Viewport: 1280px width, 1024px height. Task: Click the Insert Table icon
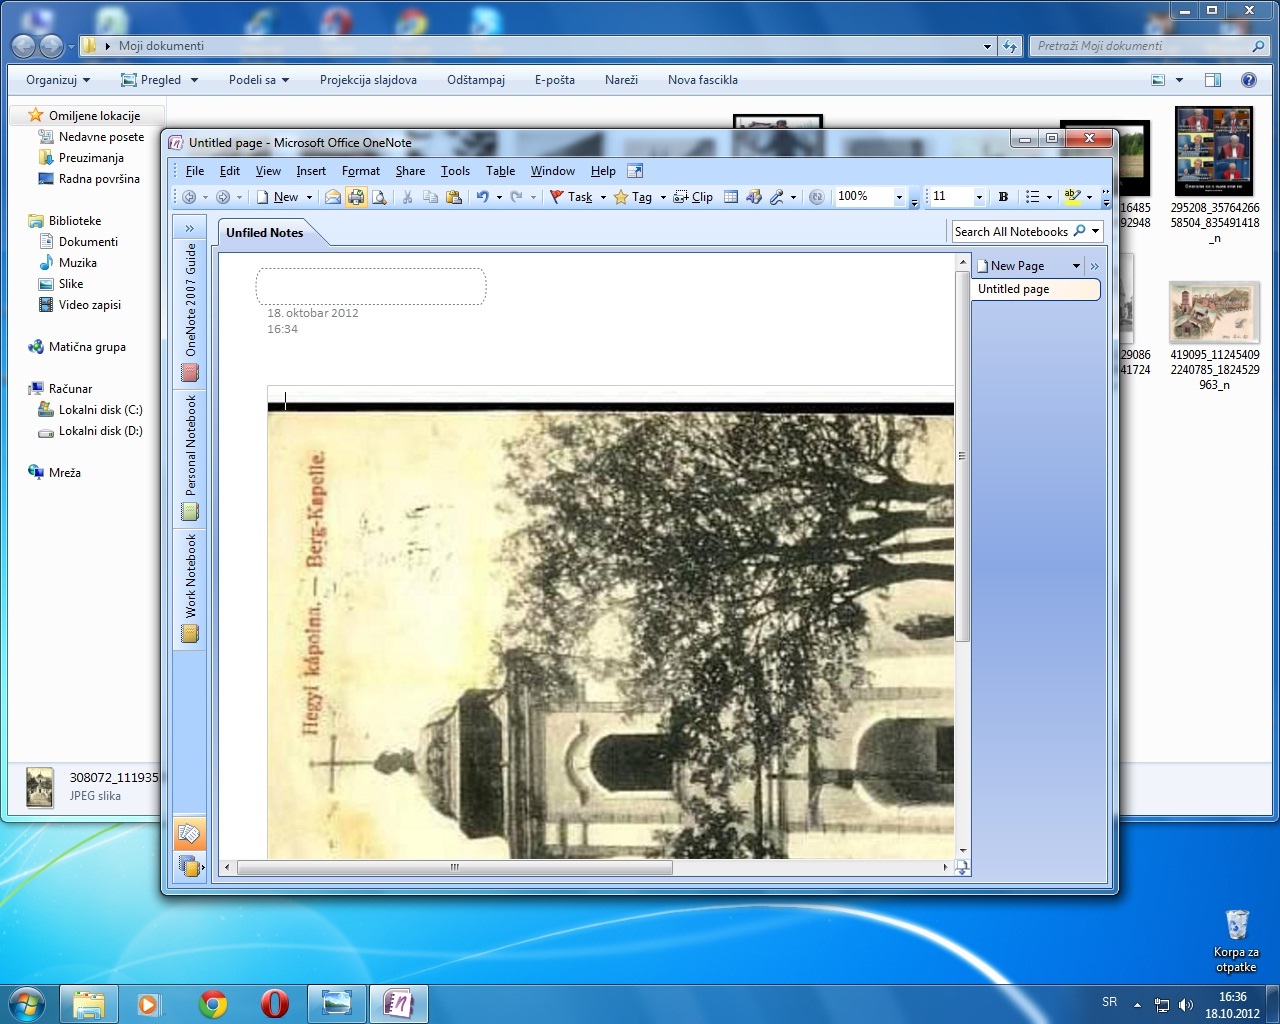[x=731, y=197]
